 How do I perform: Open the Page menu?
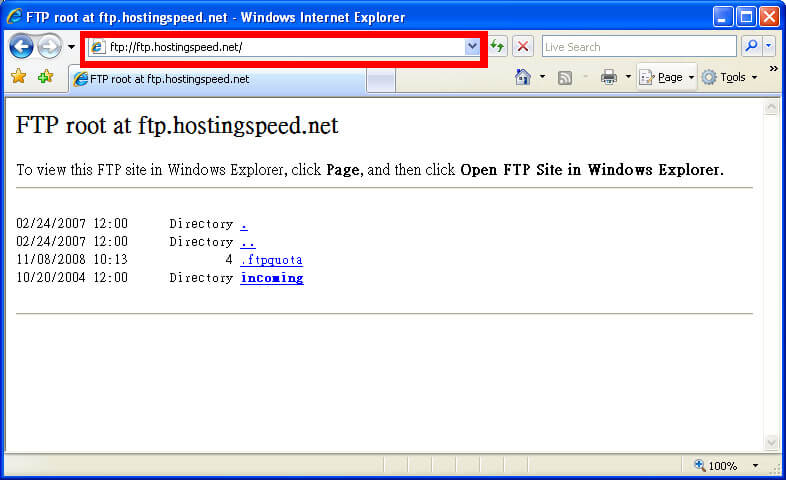point(667,77)
